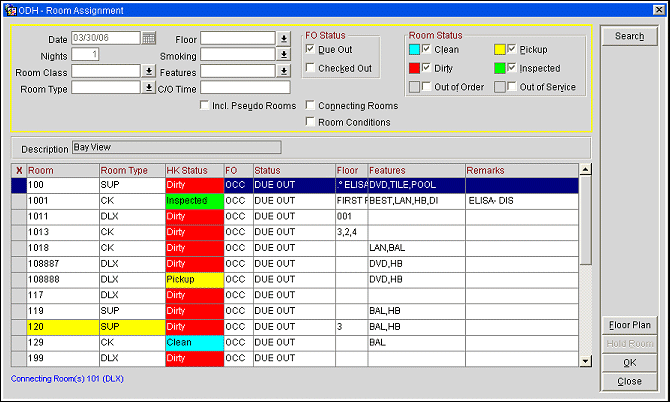This screenshot has height=402, width=670.
Task: Click the OK button
Action: (x=629, y=363)
